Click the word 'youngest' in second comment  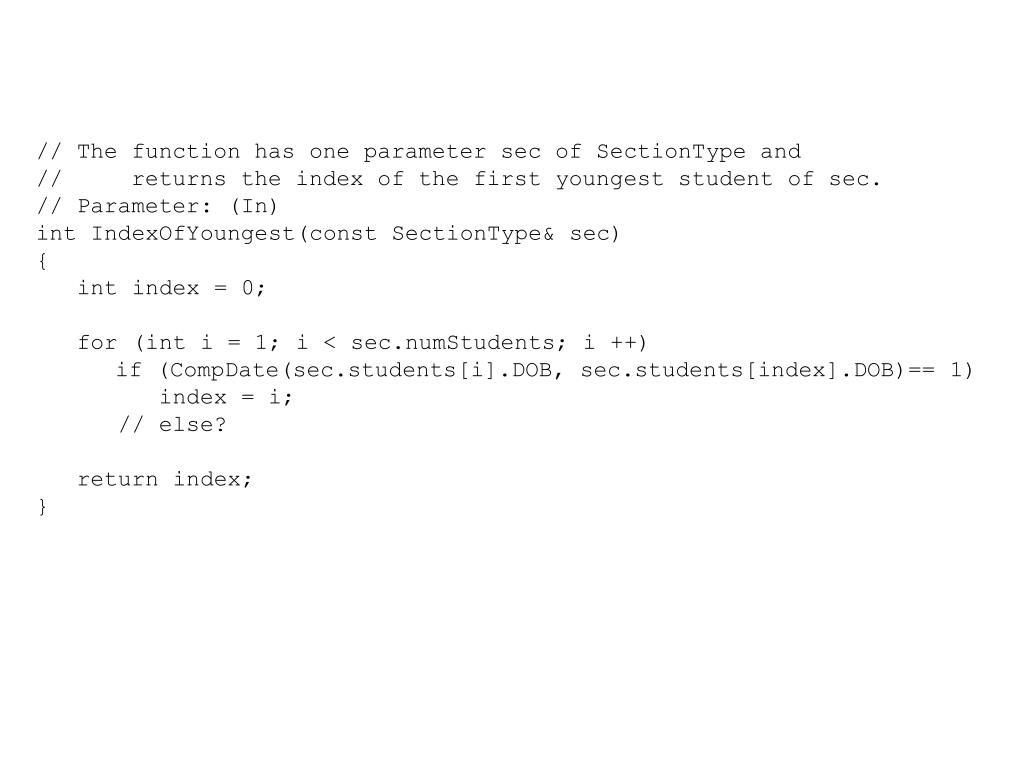click(609, 179)
